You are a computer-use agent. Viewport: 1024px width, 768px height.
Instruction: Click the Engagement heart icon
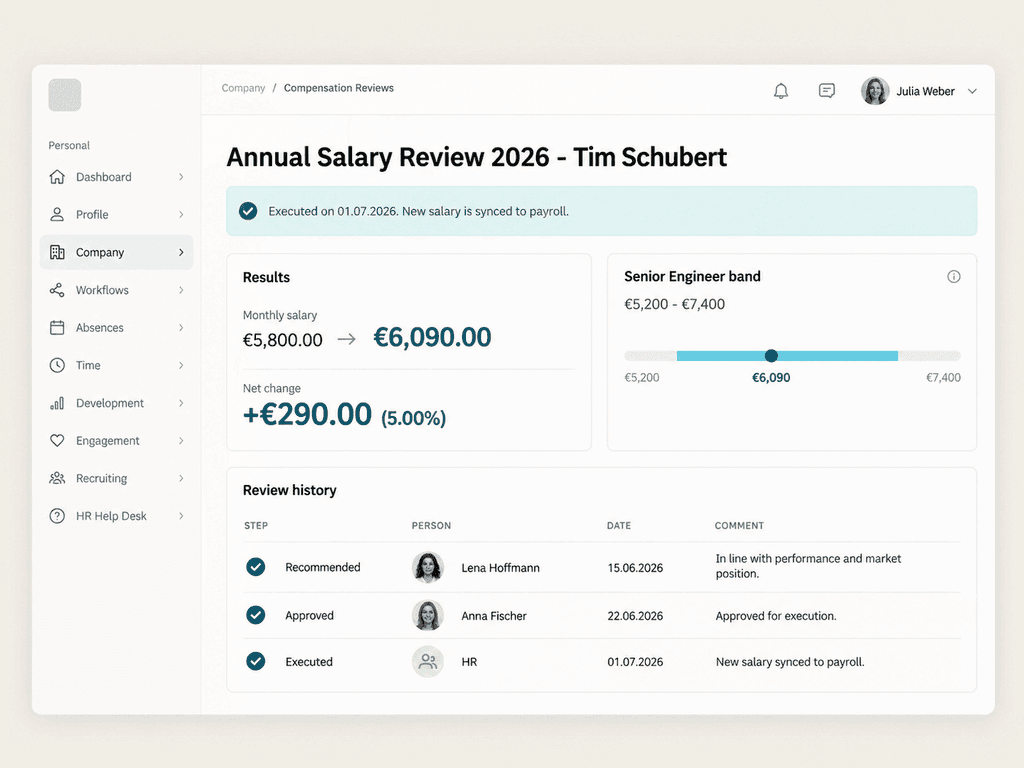click(x=57, y=441)
